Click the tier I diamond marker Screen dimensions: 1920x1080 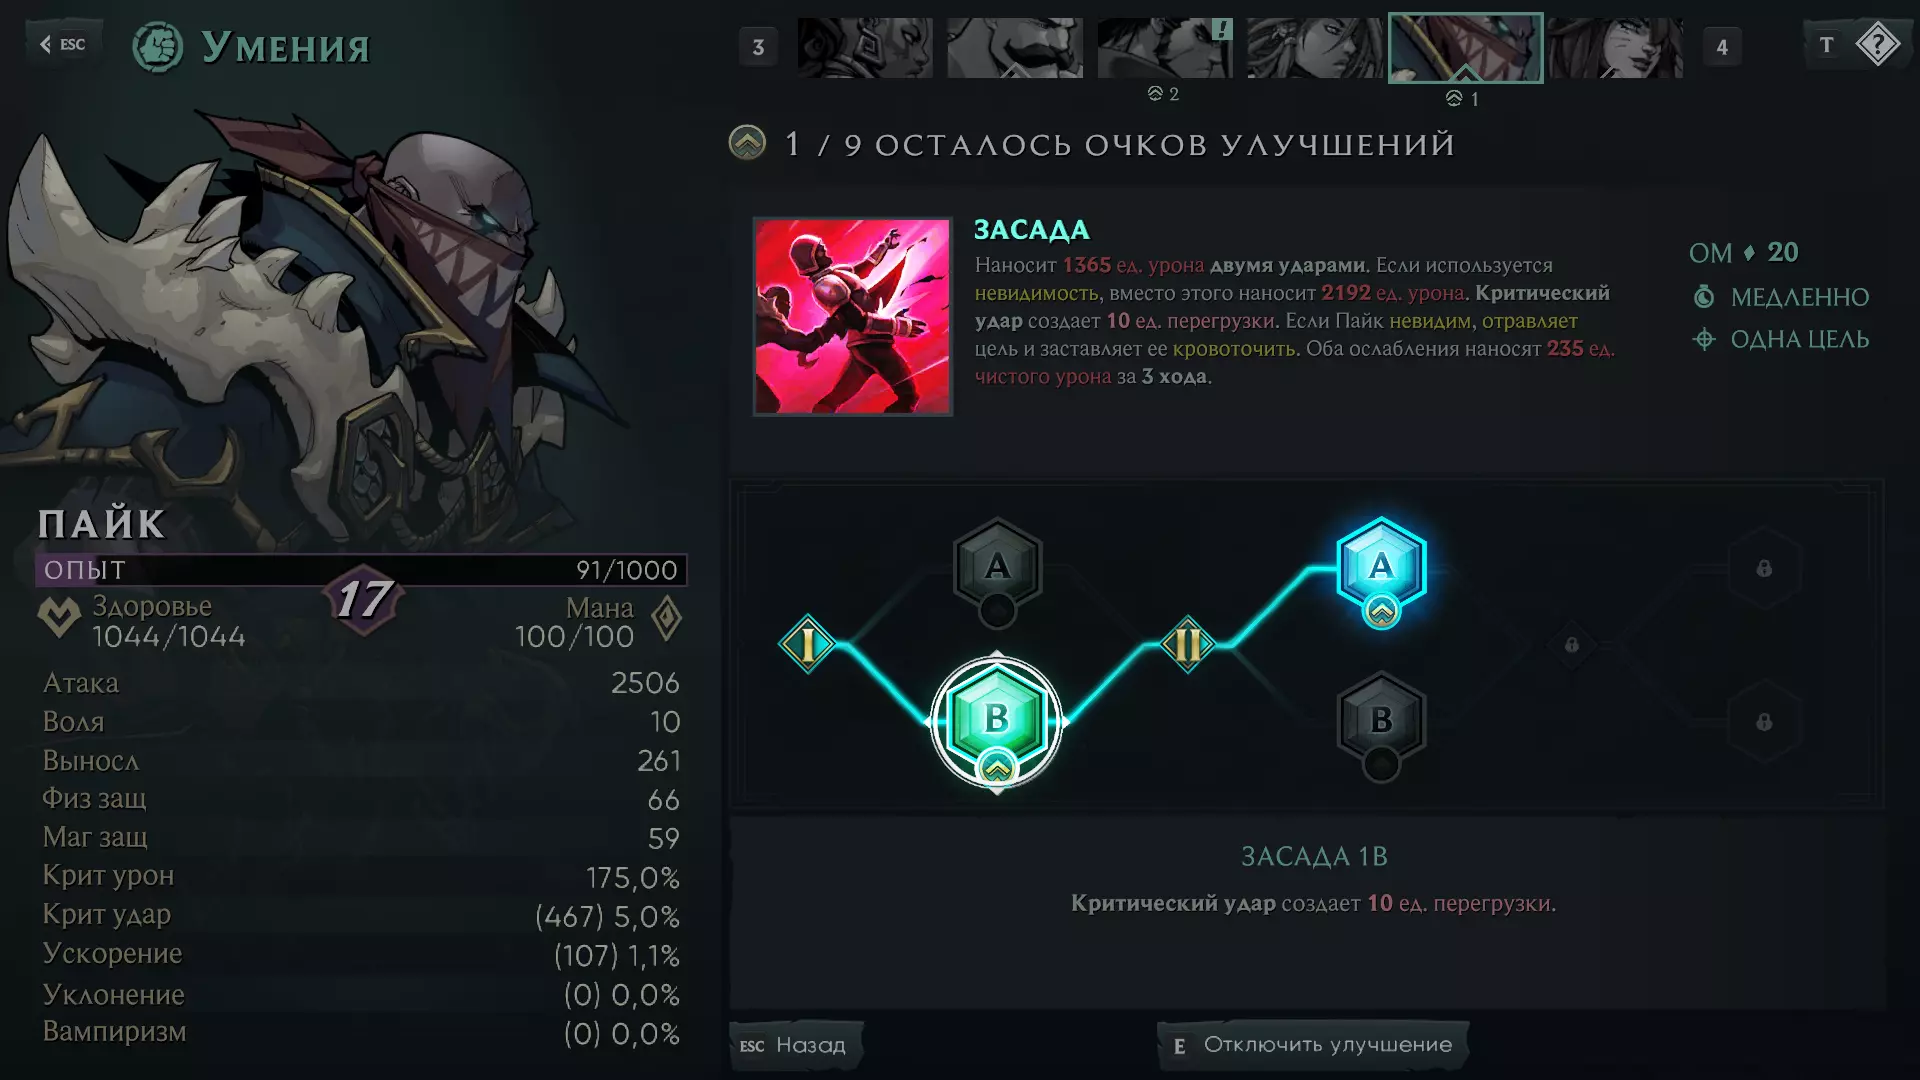pos(808,644)
